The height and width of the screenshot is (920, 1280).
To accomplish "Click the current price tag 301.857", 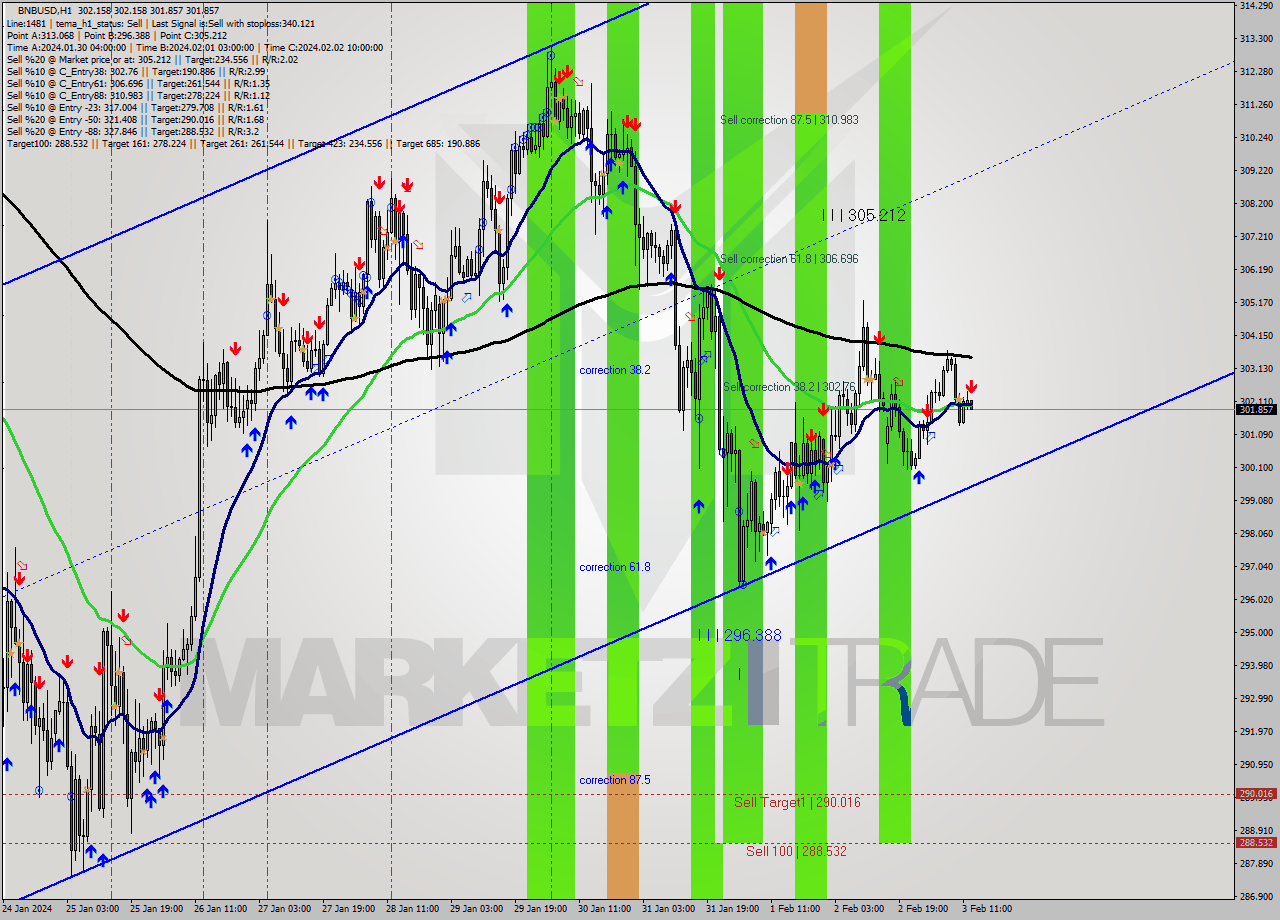I will (1256, 409).
